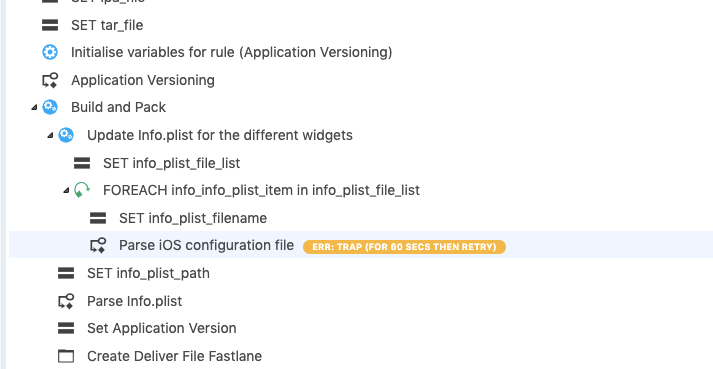Select the SET info_plist_file_list step
Screen dimensions: 713x369
click(x=171, y=163)
